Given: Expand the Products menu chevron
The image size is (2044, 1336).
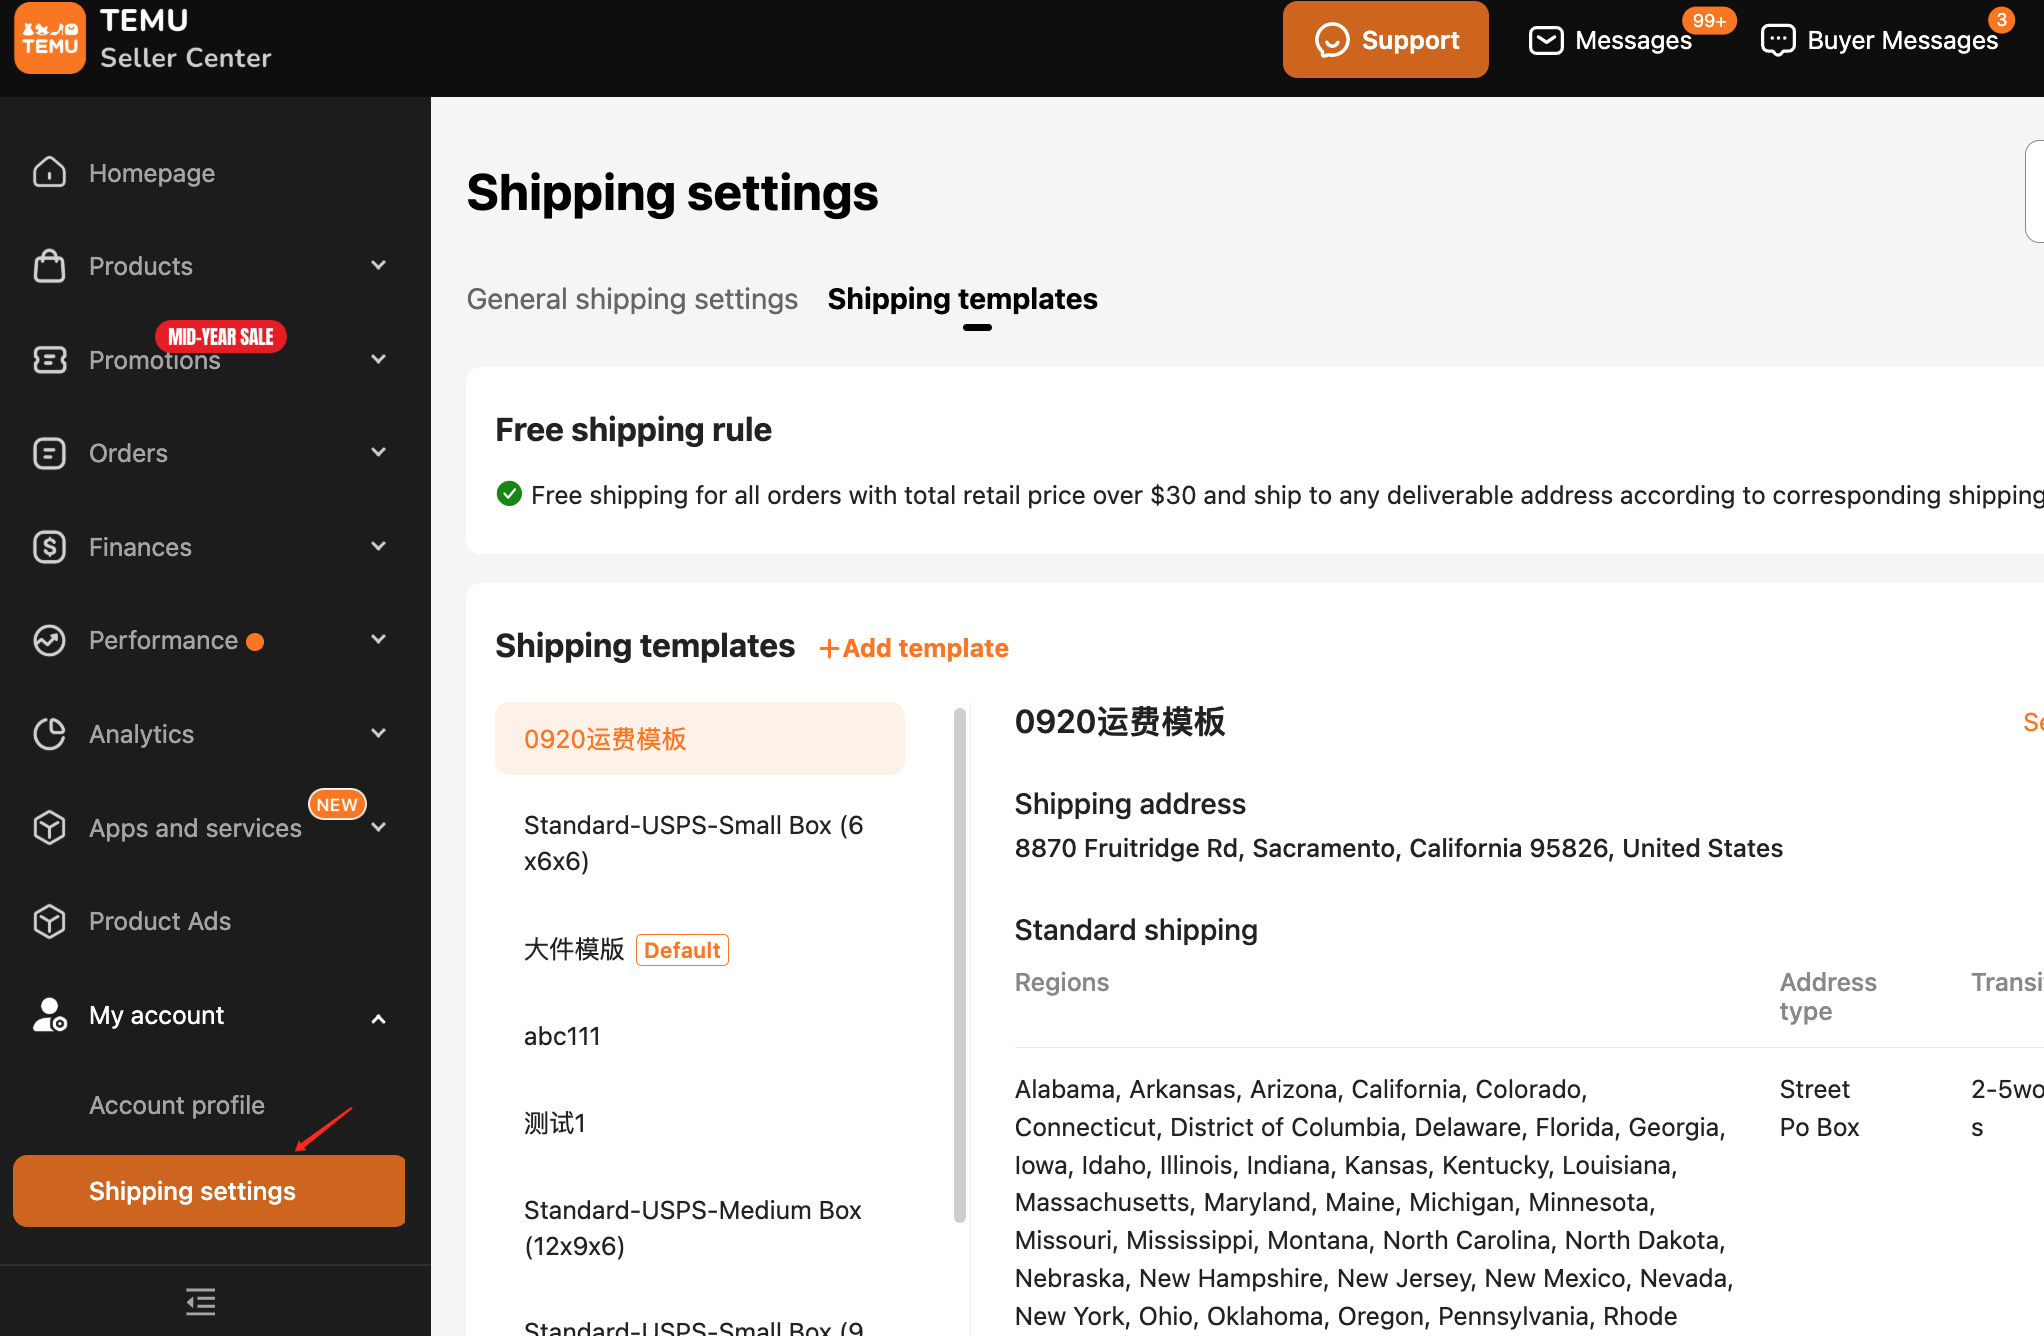Looking at the screenshot, I should [378, 265].
